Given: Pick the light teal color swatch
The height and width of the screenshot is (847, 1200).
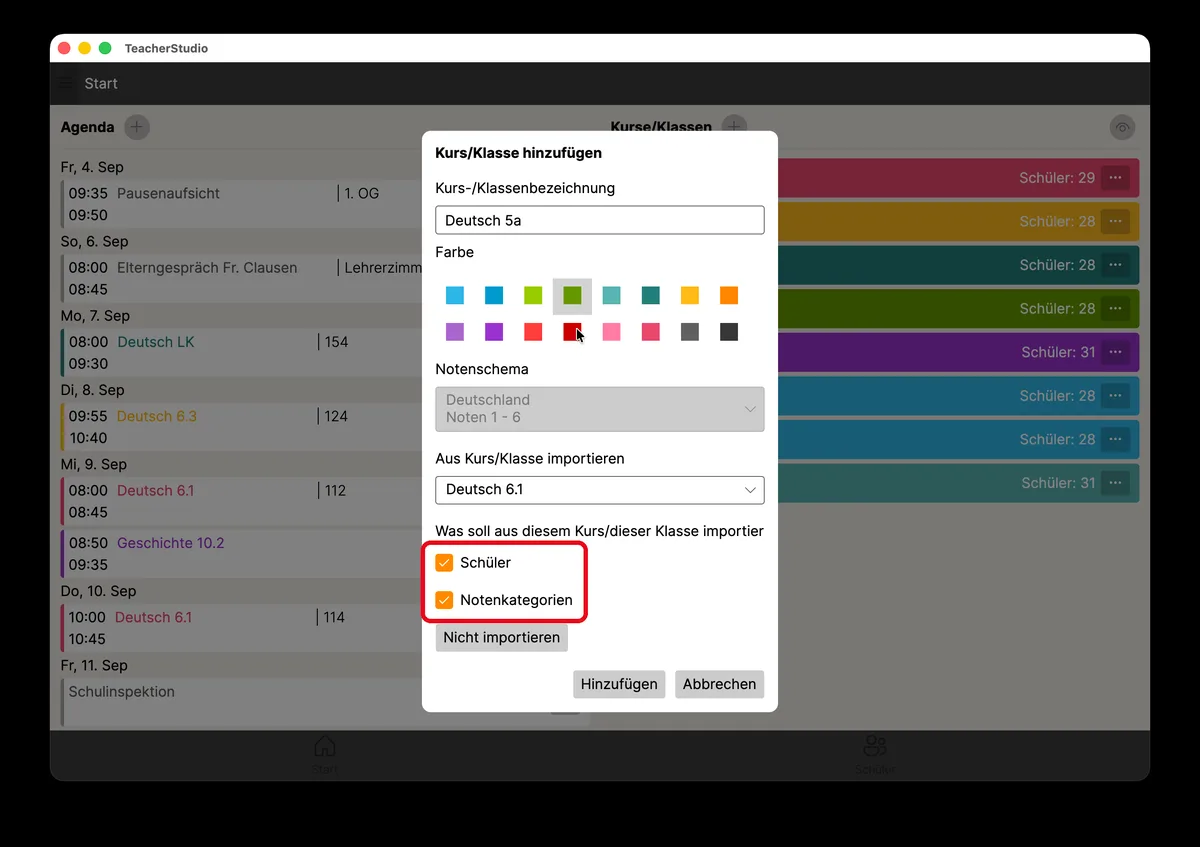Looking at the screenshot, I should (x=611, y=296).
